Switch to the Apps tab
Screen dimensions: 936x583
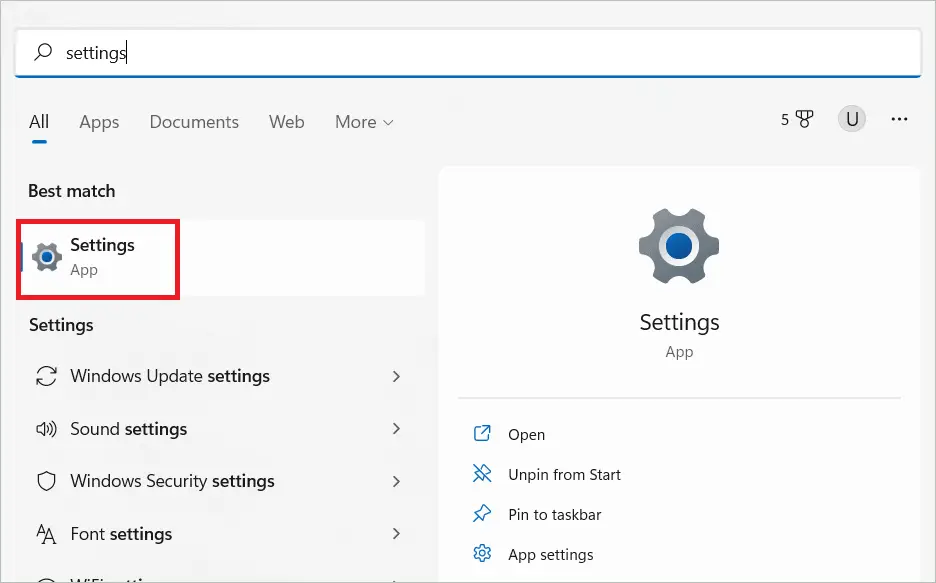tap(98, 121)
